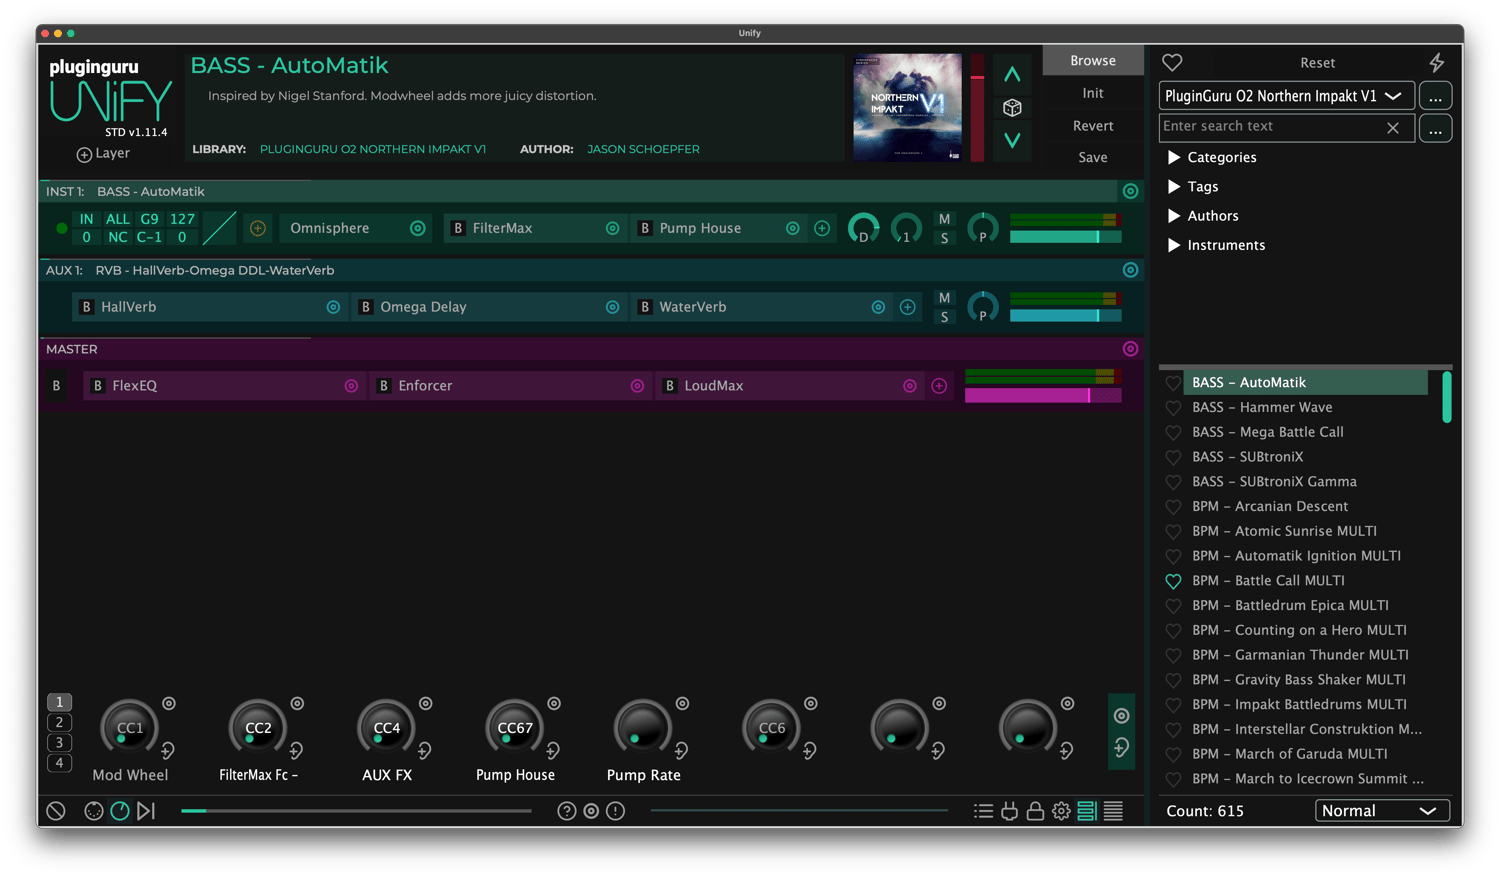The width and height of the screenshot is (1500, 876).
Task: Click the skip-forward transport icon
Action: tap(146, 811)
